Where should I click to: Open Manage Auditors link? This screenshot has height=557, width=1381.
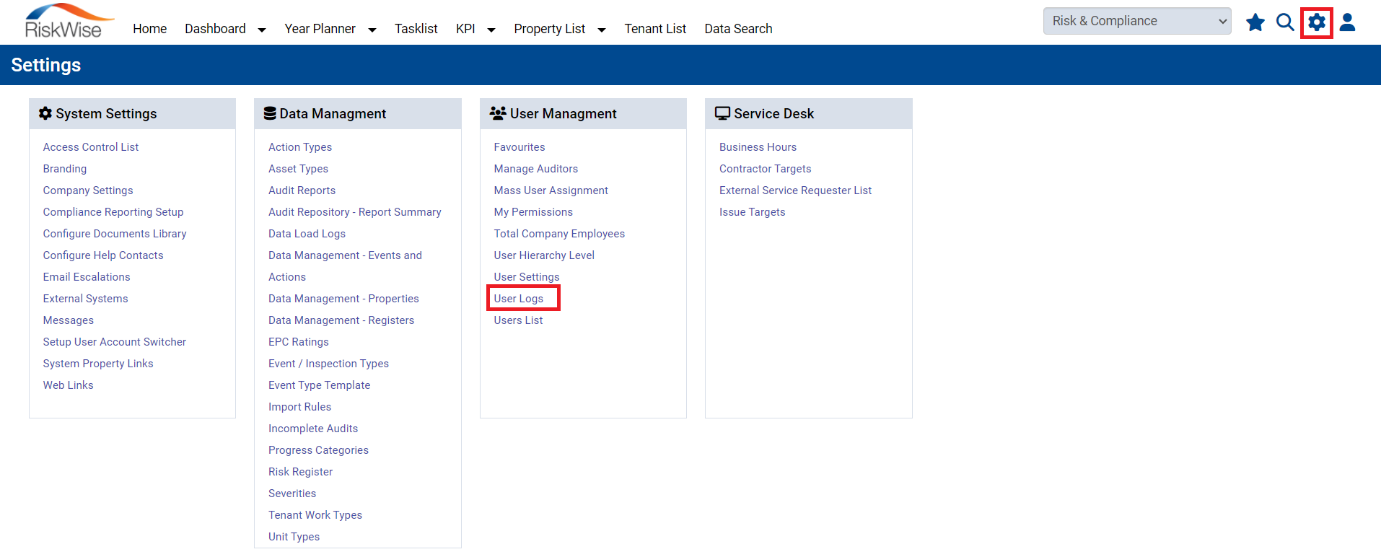[x=536, y=169]
